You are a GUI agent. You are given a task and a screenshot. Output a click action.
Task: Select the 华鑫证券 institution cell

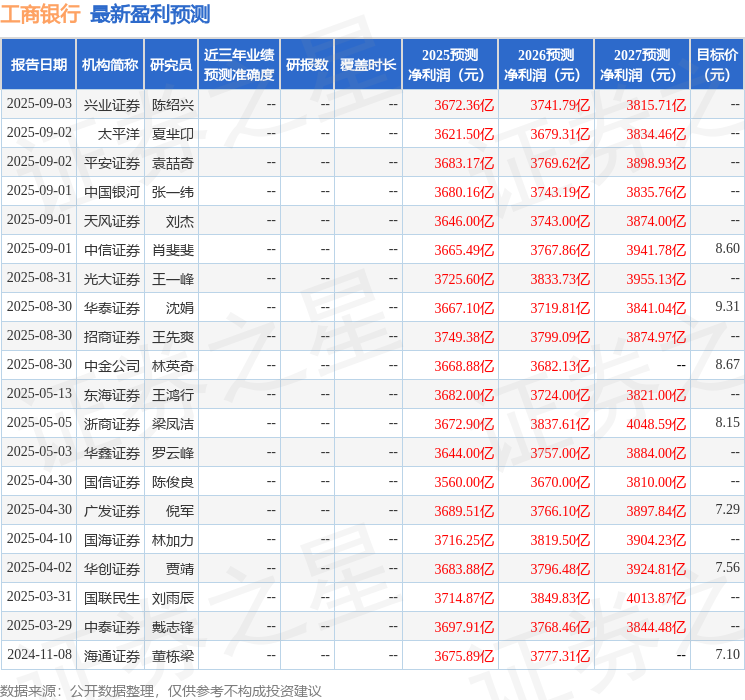pyautogui.click(x=112, y=453)
